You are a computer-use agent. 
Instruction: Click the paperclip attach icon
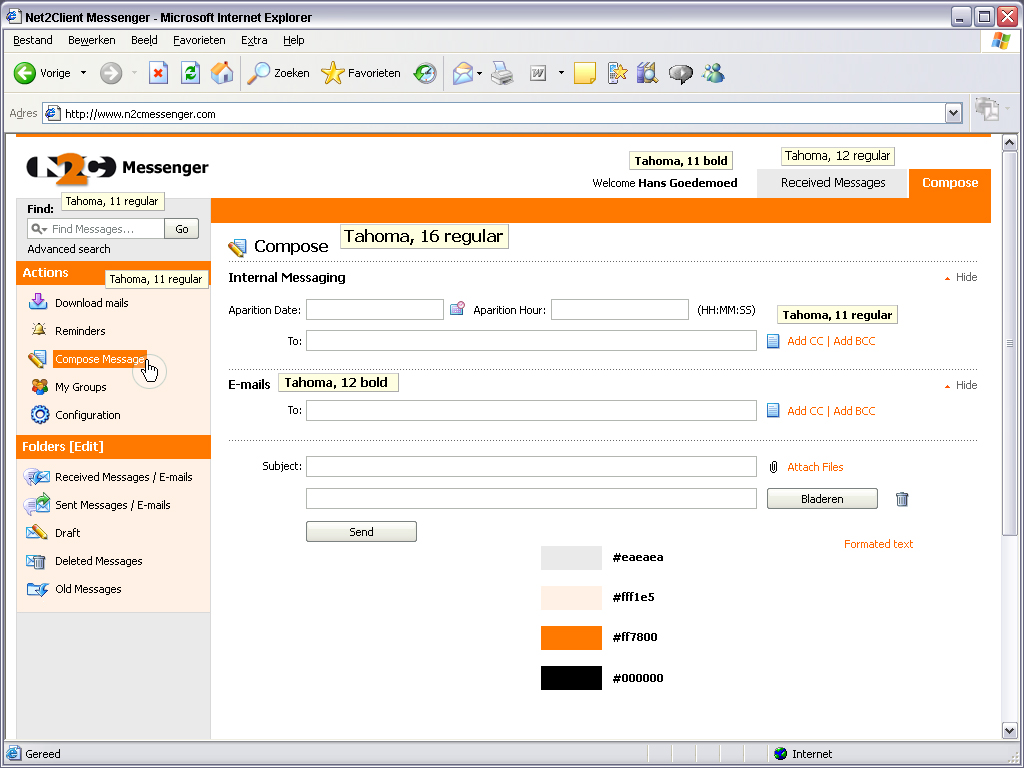773,467
